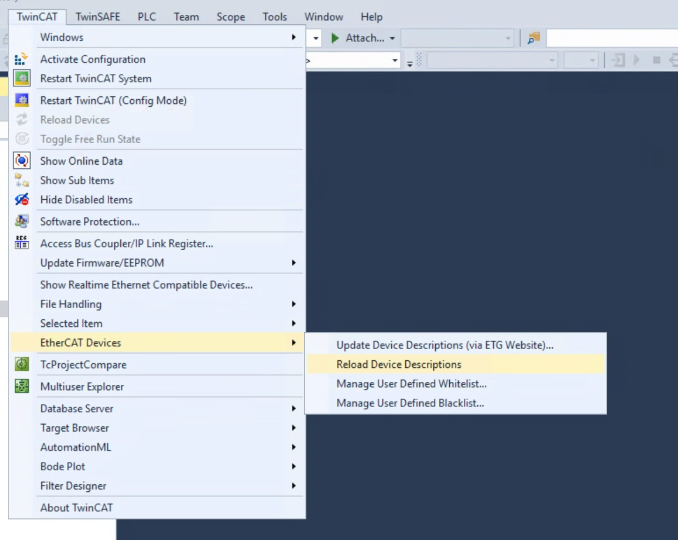The height and width of the screenshot is (540, 678).
Task: Open the dropdown arrow left of the Attach button
Action: [316, 38]
